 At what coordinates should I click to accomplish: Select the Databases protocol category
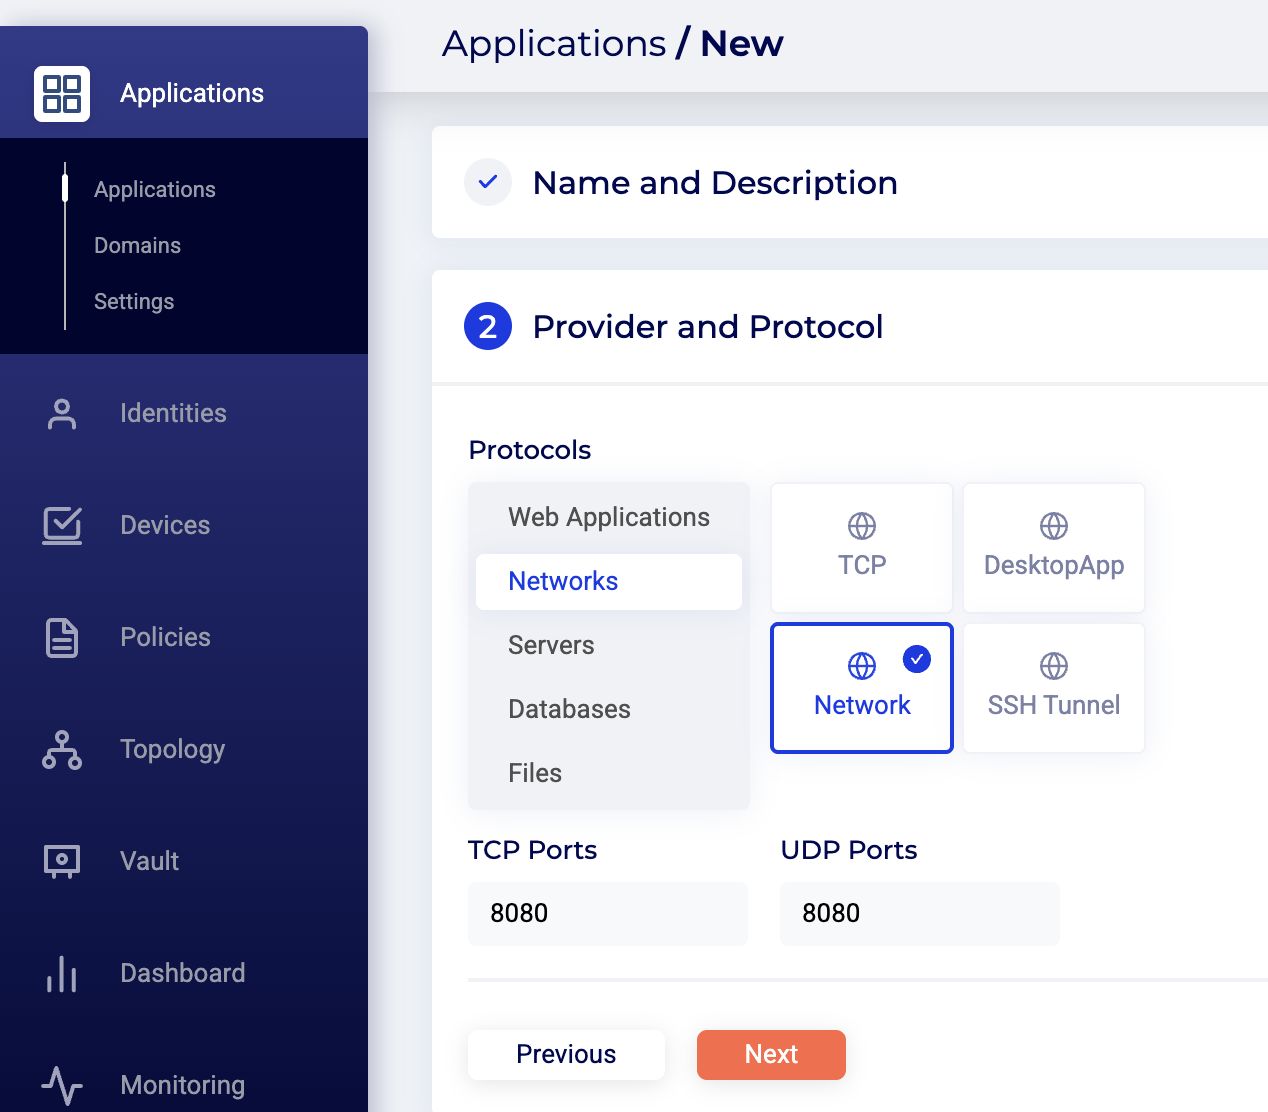[569, 709]
